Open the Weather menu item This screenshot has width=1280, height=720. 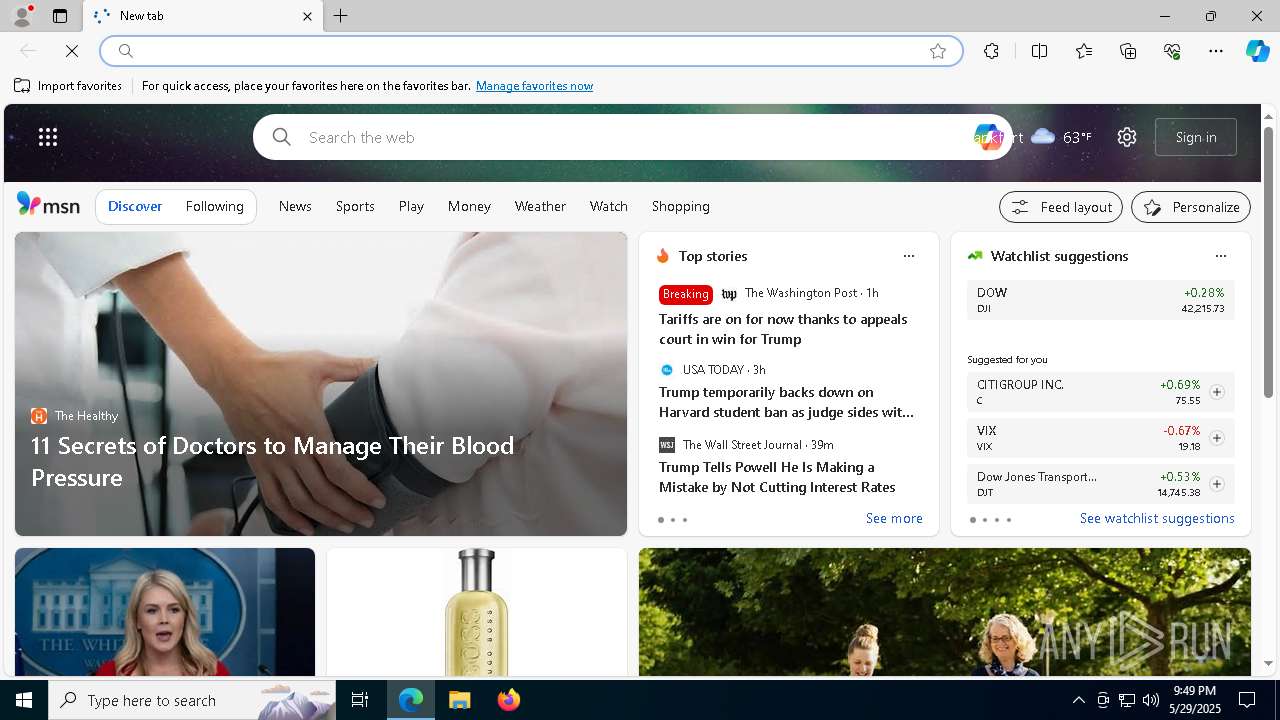[540, 206]
